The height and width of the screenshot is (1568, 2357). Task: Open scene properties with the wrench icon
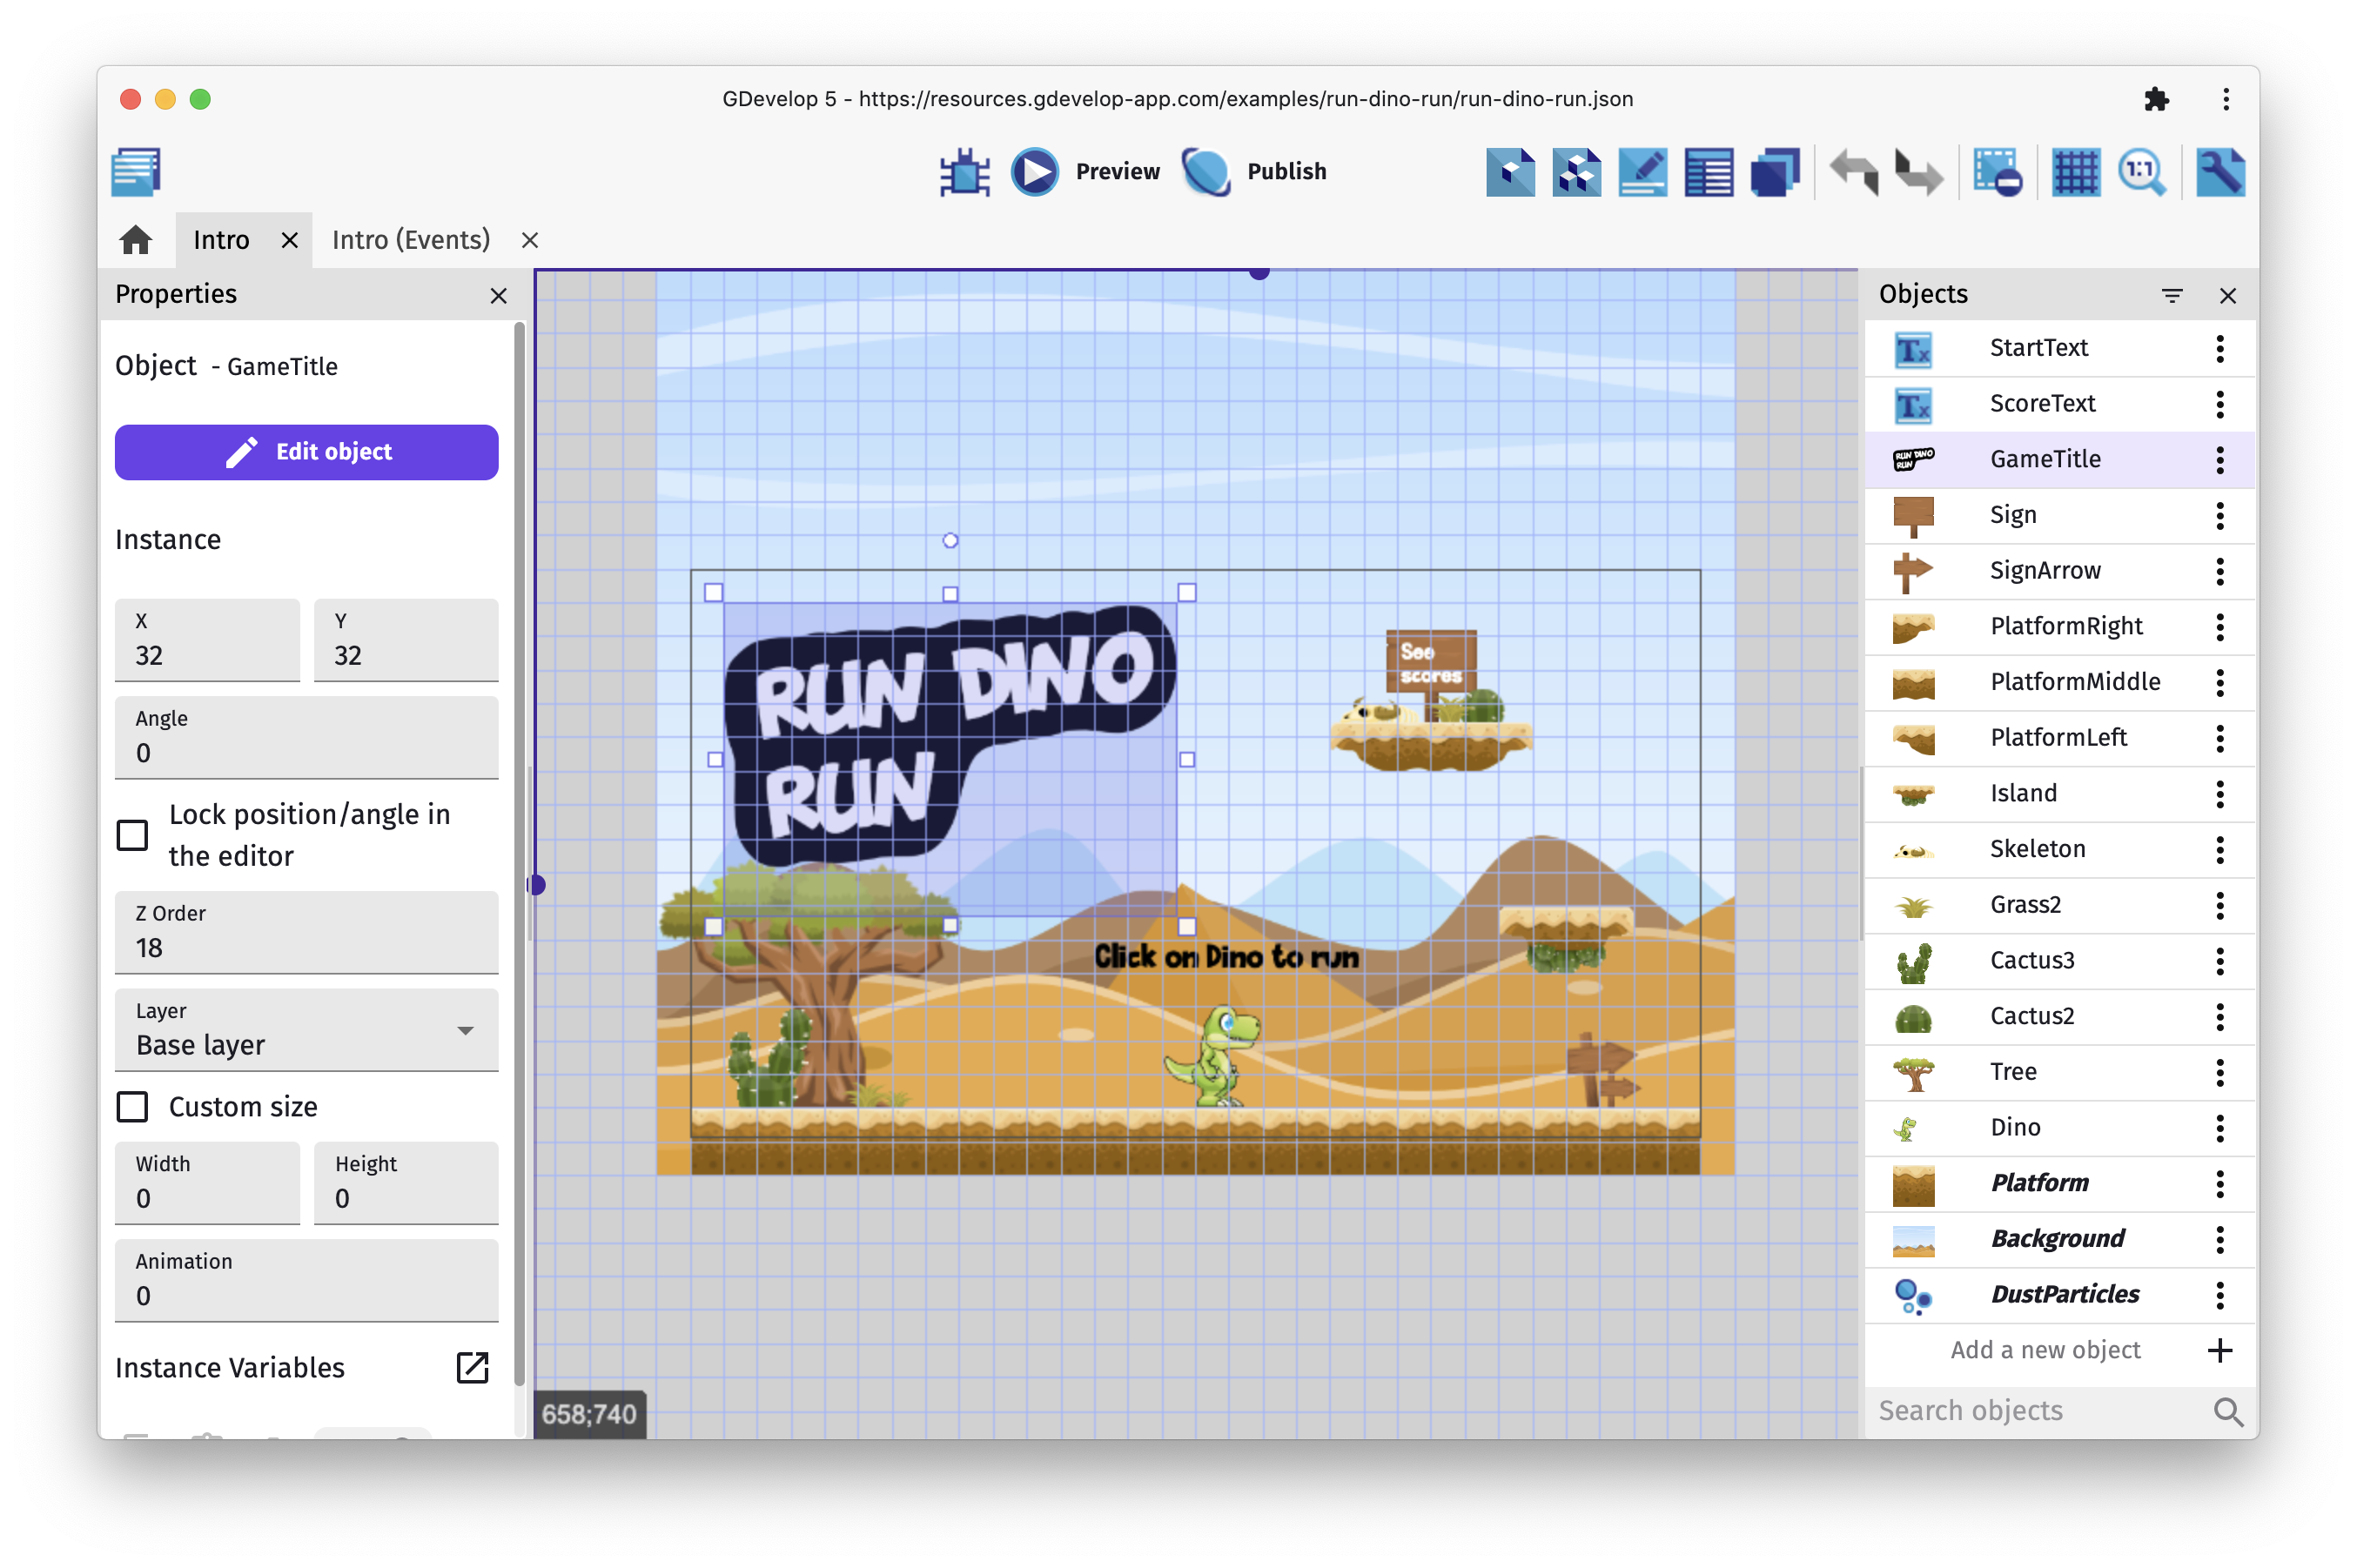2220,171
